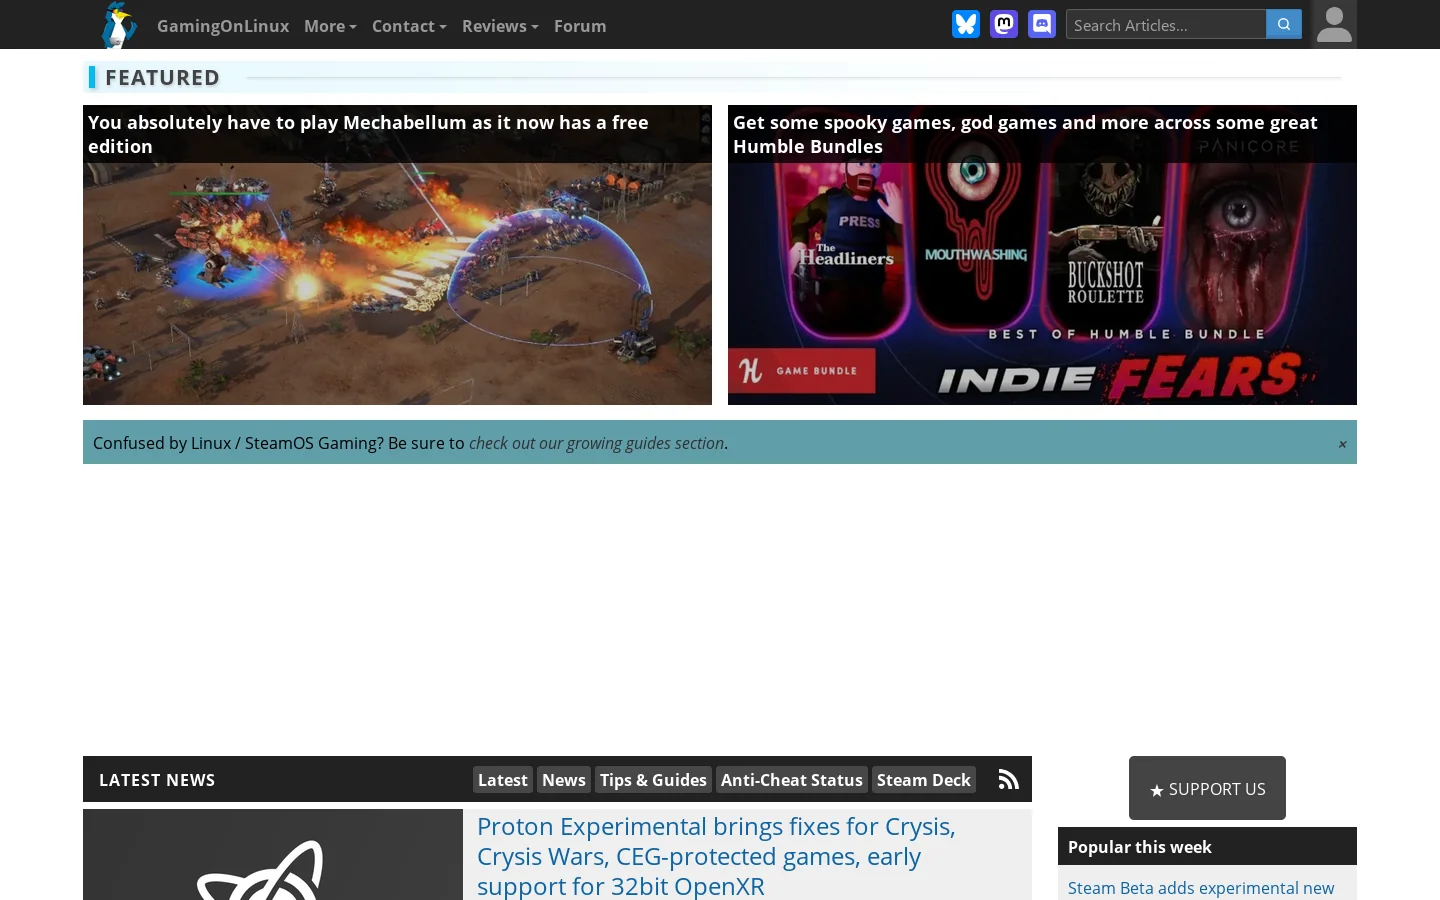
Task: Click the GamingOnLinux site name
Action: coord(223,26)
